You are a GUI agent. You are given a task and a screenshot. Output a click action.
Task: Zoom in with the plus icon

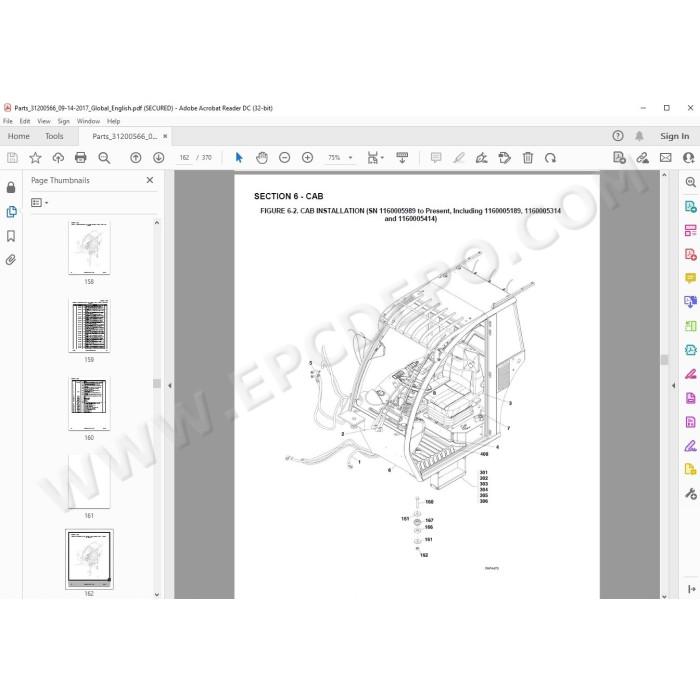(307, 158)
